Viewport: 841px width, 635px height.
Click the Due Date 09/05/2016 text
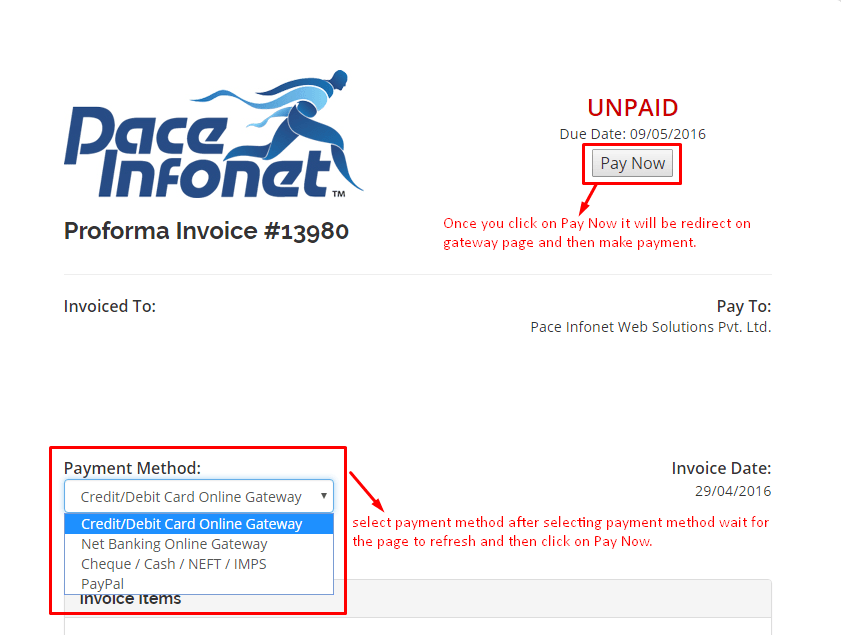pos(632,134)
